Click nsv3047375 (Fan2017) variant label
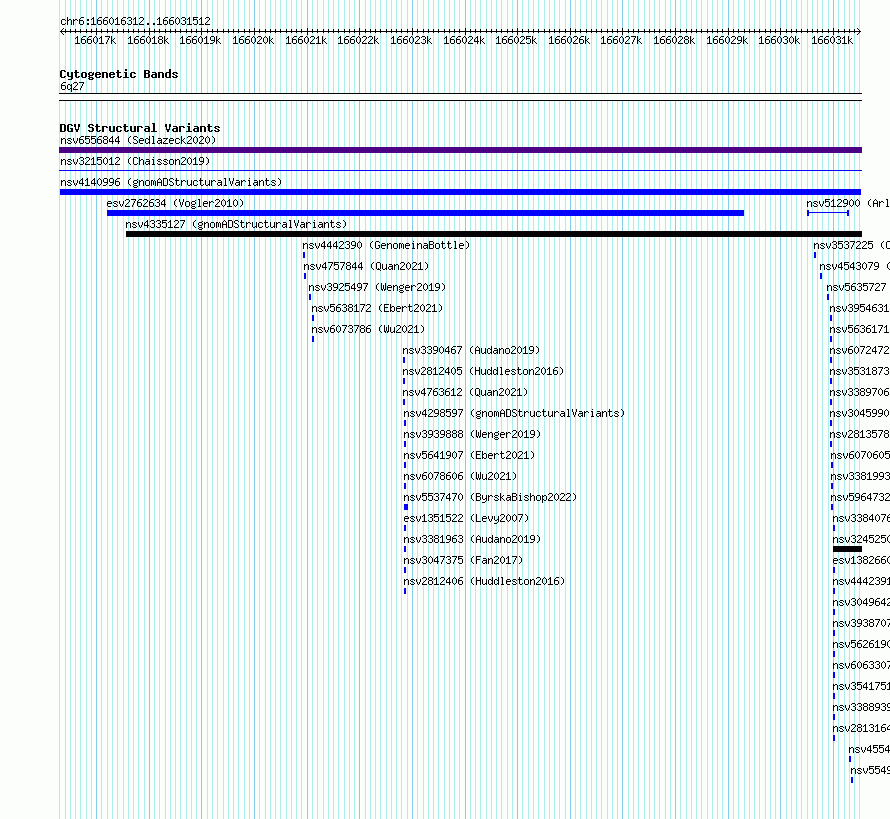 [x=463, y=560]
